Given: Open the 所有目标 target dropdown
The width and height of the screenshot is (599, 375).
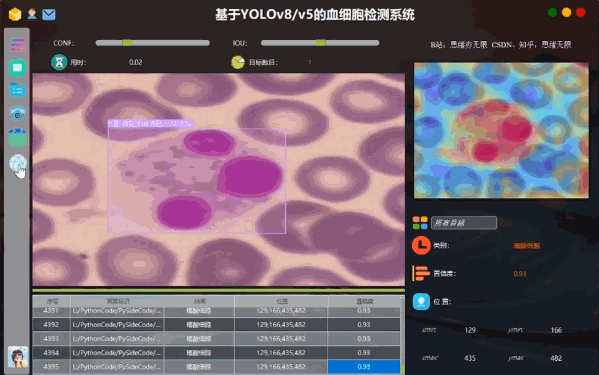Looking at the screenshot, I should pos(464,223).
